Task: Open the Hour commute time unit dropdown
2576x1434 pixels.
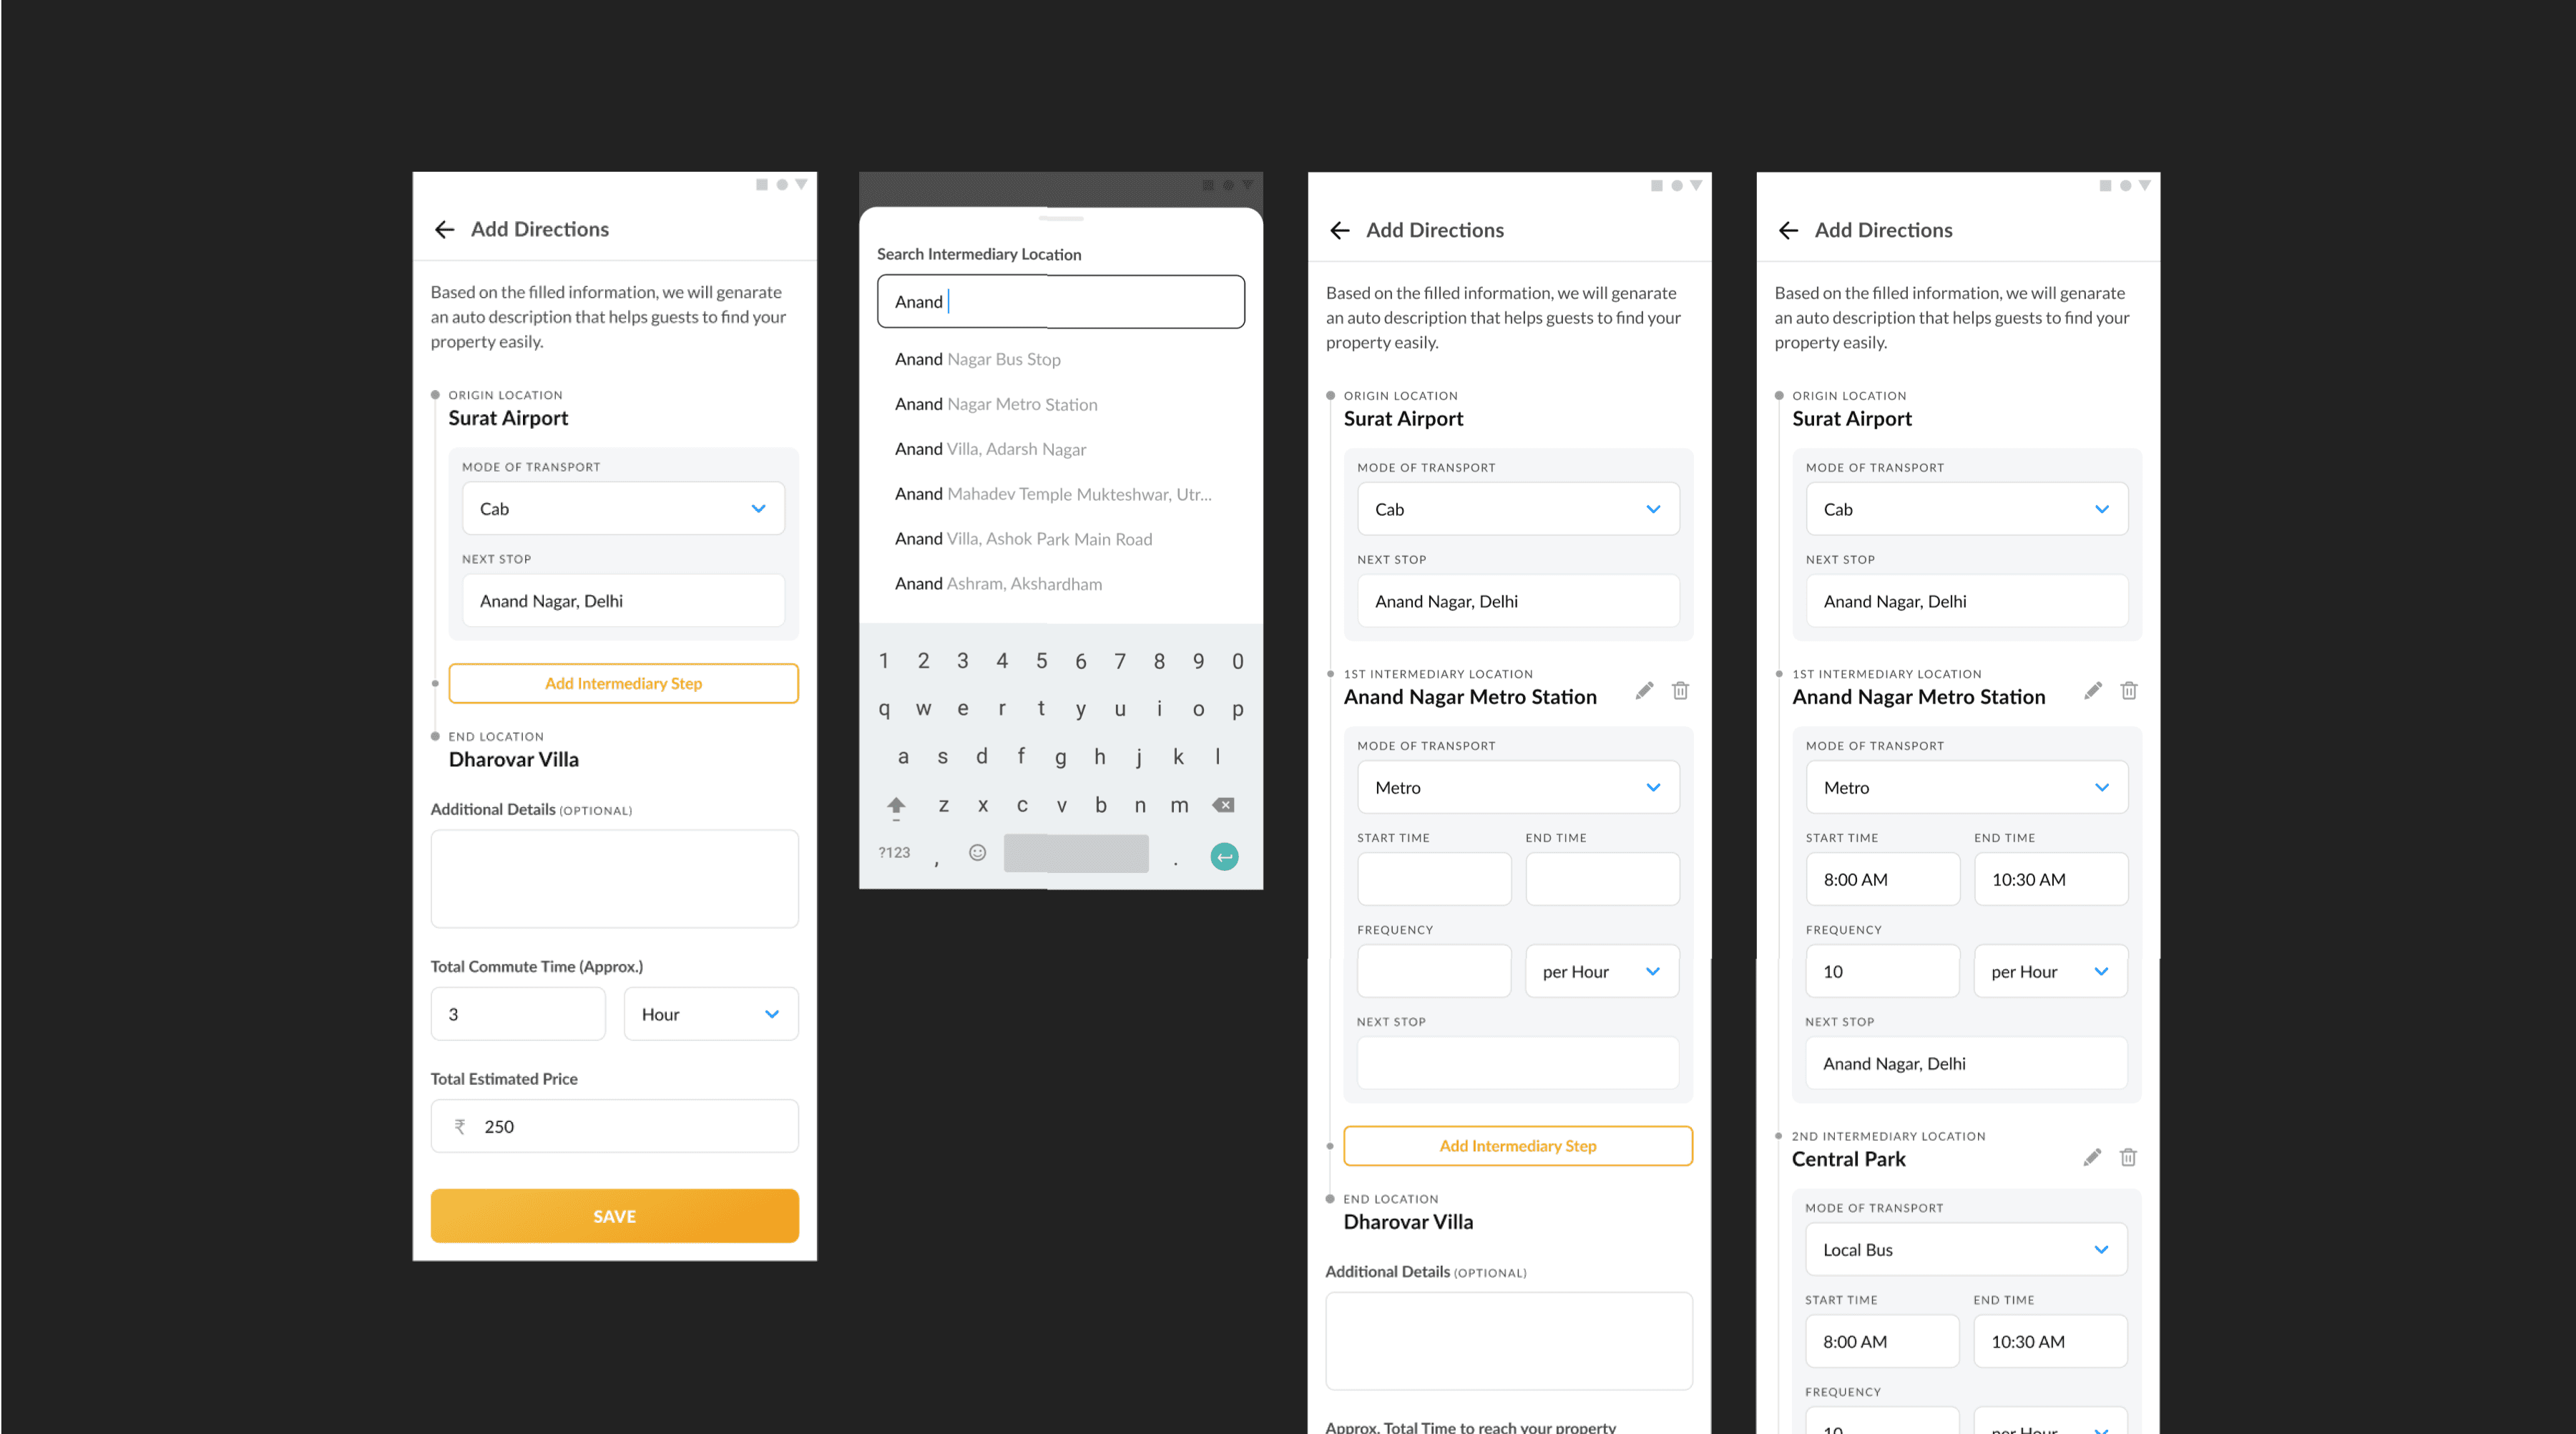Action: tap(710, 1014)
